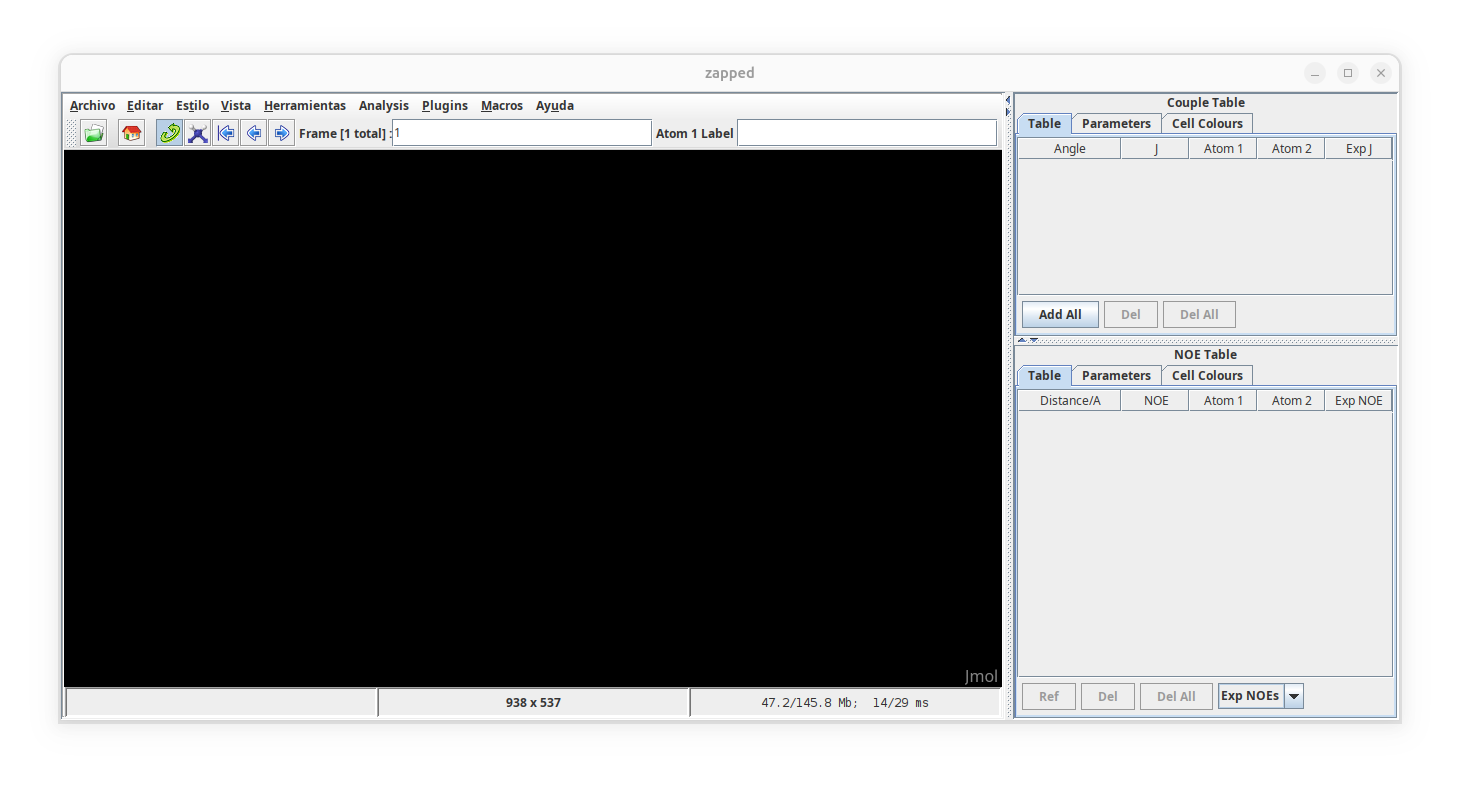Click the down arrow on table divider
The width and height of the screenshot is (1460, 787).
1034,340
